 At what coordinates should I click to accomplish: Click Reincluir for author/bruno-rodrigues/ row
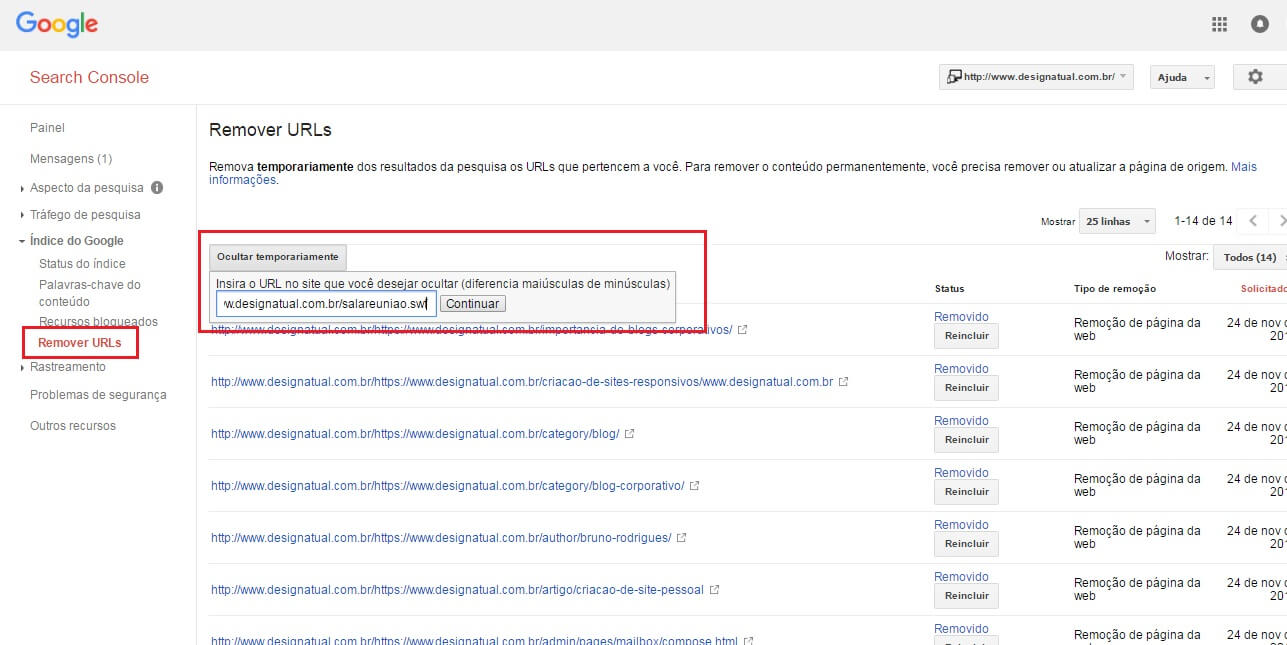(x=966, y=544)
